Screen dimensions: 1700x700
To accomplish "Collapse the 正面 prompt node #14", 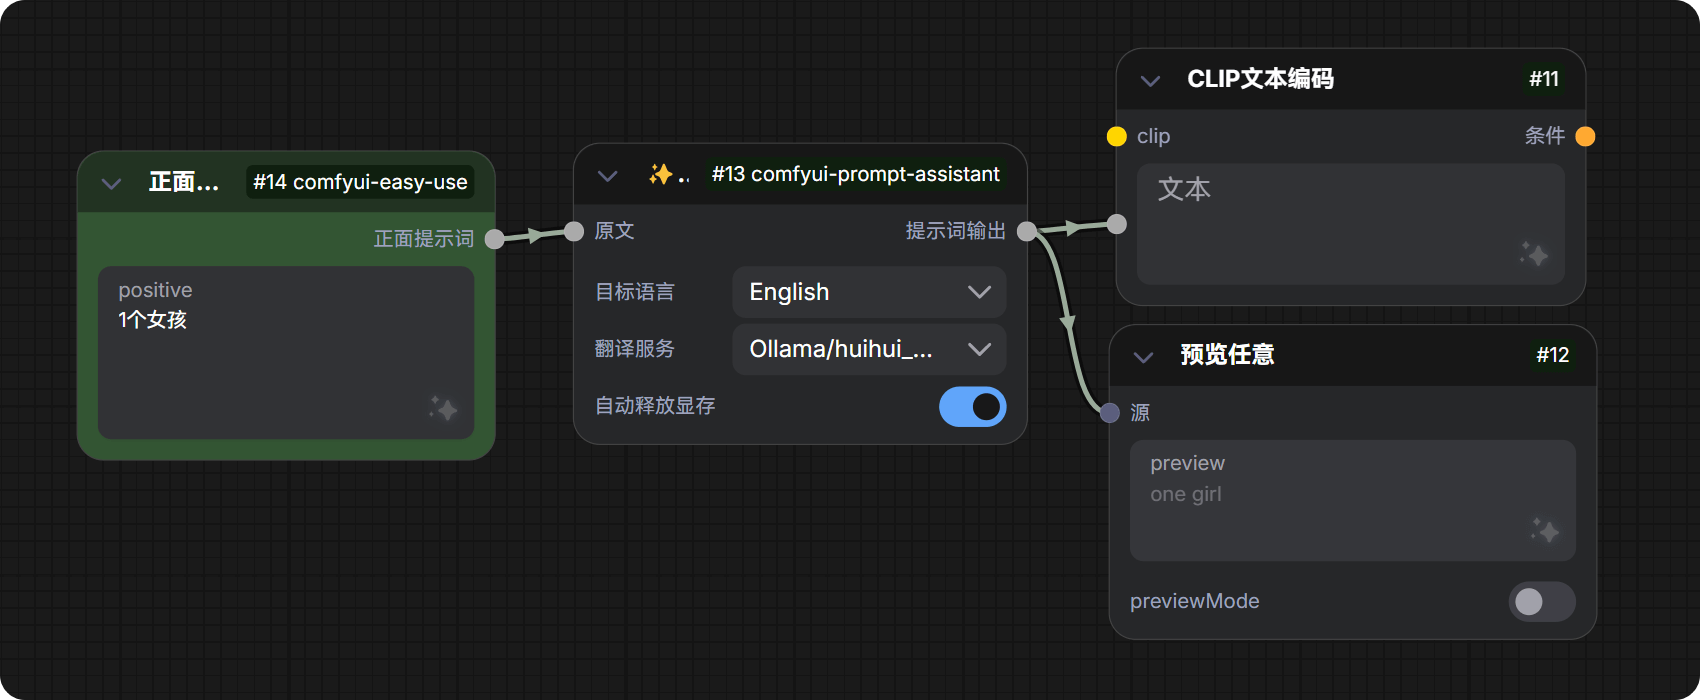I will (x=112, y=183).
